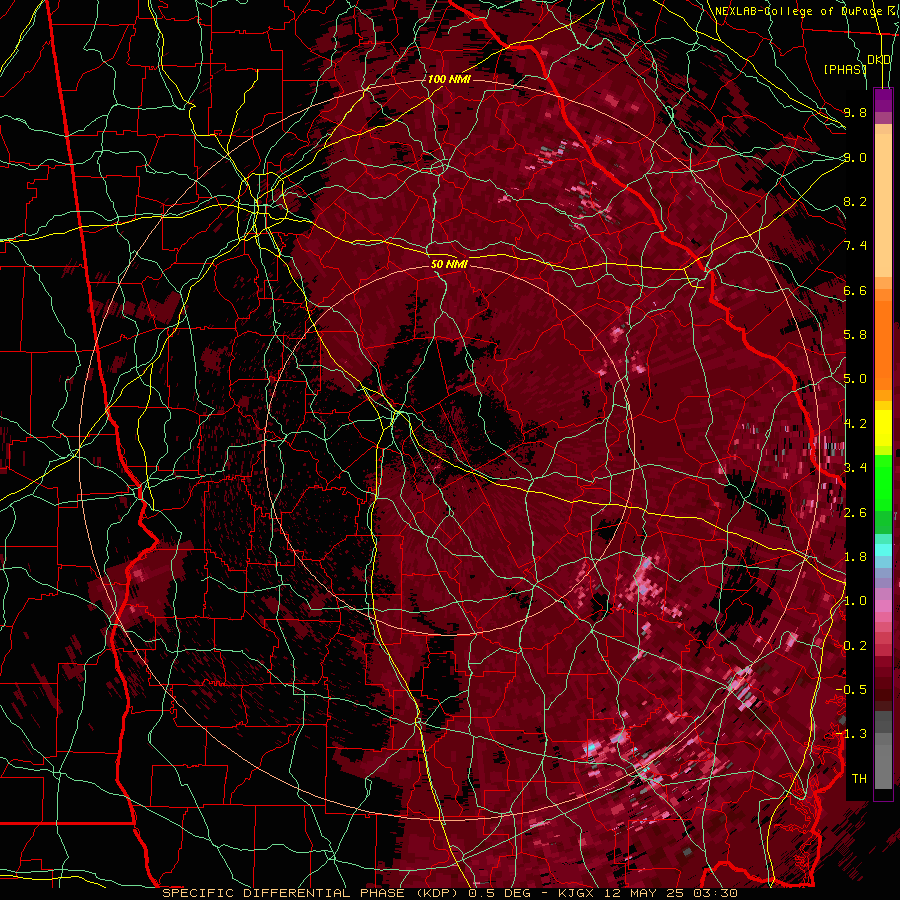Select the 9.0 value on the color scale
Image resolution: width=900 pixels, height=900 pixels.
(855, 157)
